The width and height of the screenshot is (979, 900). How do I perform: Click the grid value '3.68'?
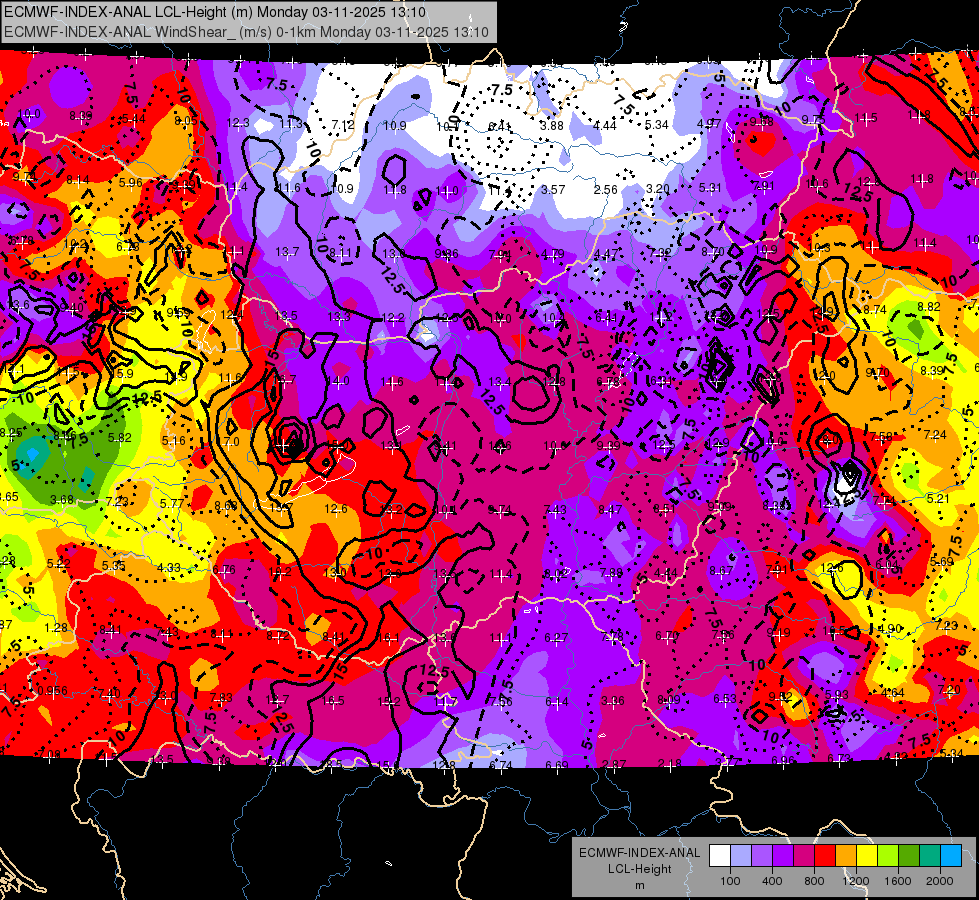[62, 500]
